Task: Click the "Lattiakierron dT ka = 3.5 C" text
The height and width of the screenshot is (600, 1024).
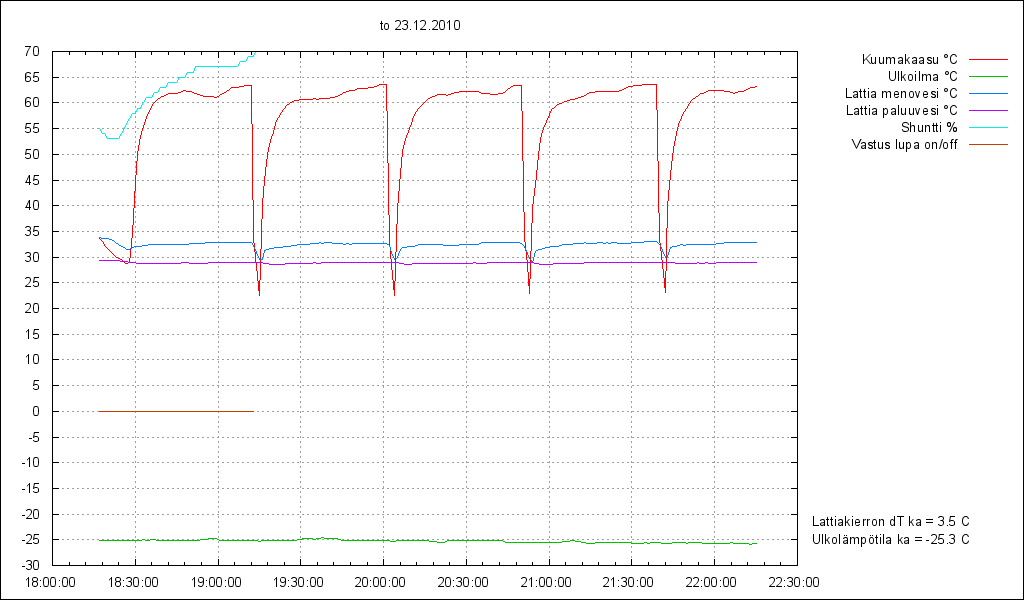Action: pos(891,521)
